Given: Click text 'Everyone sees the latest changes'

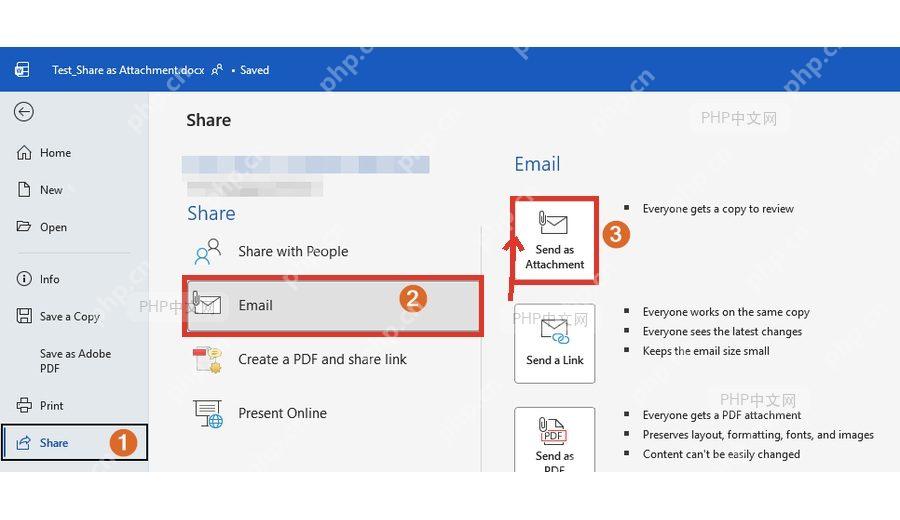Looking at the screenshot, I should (x=722, y=332).
